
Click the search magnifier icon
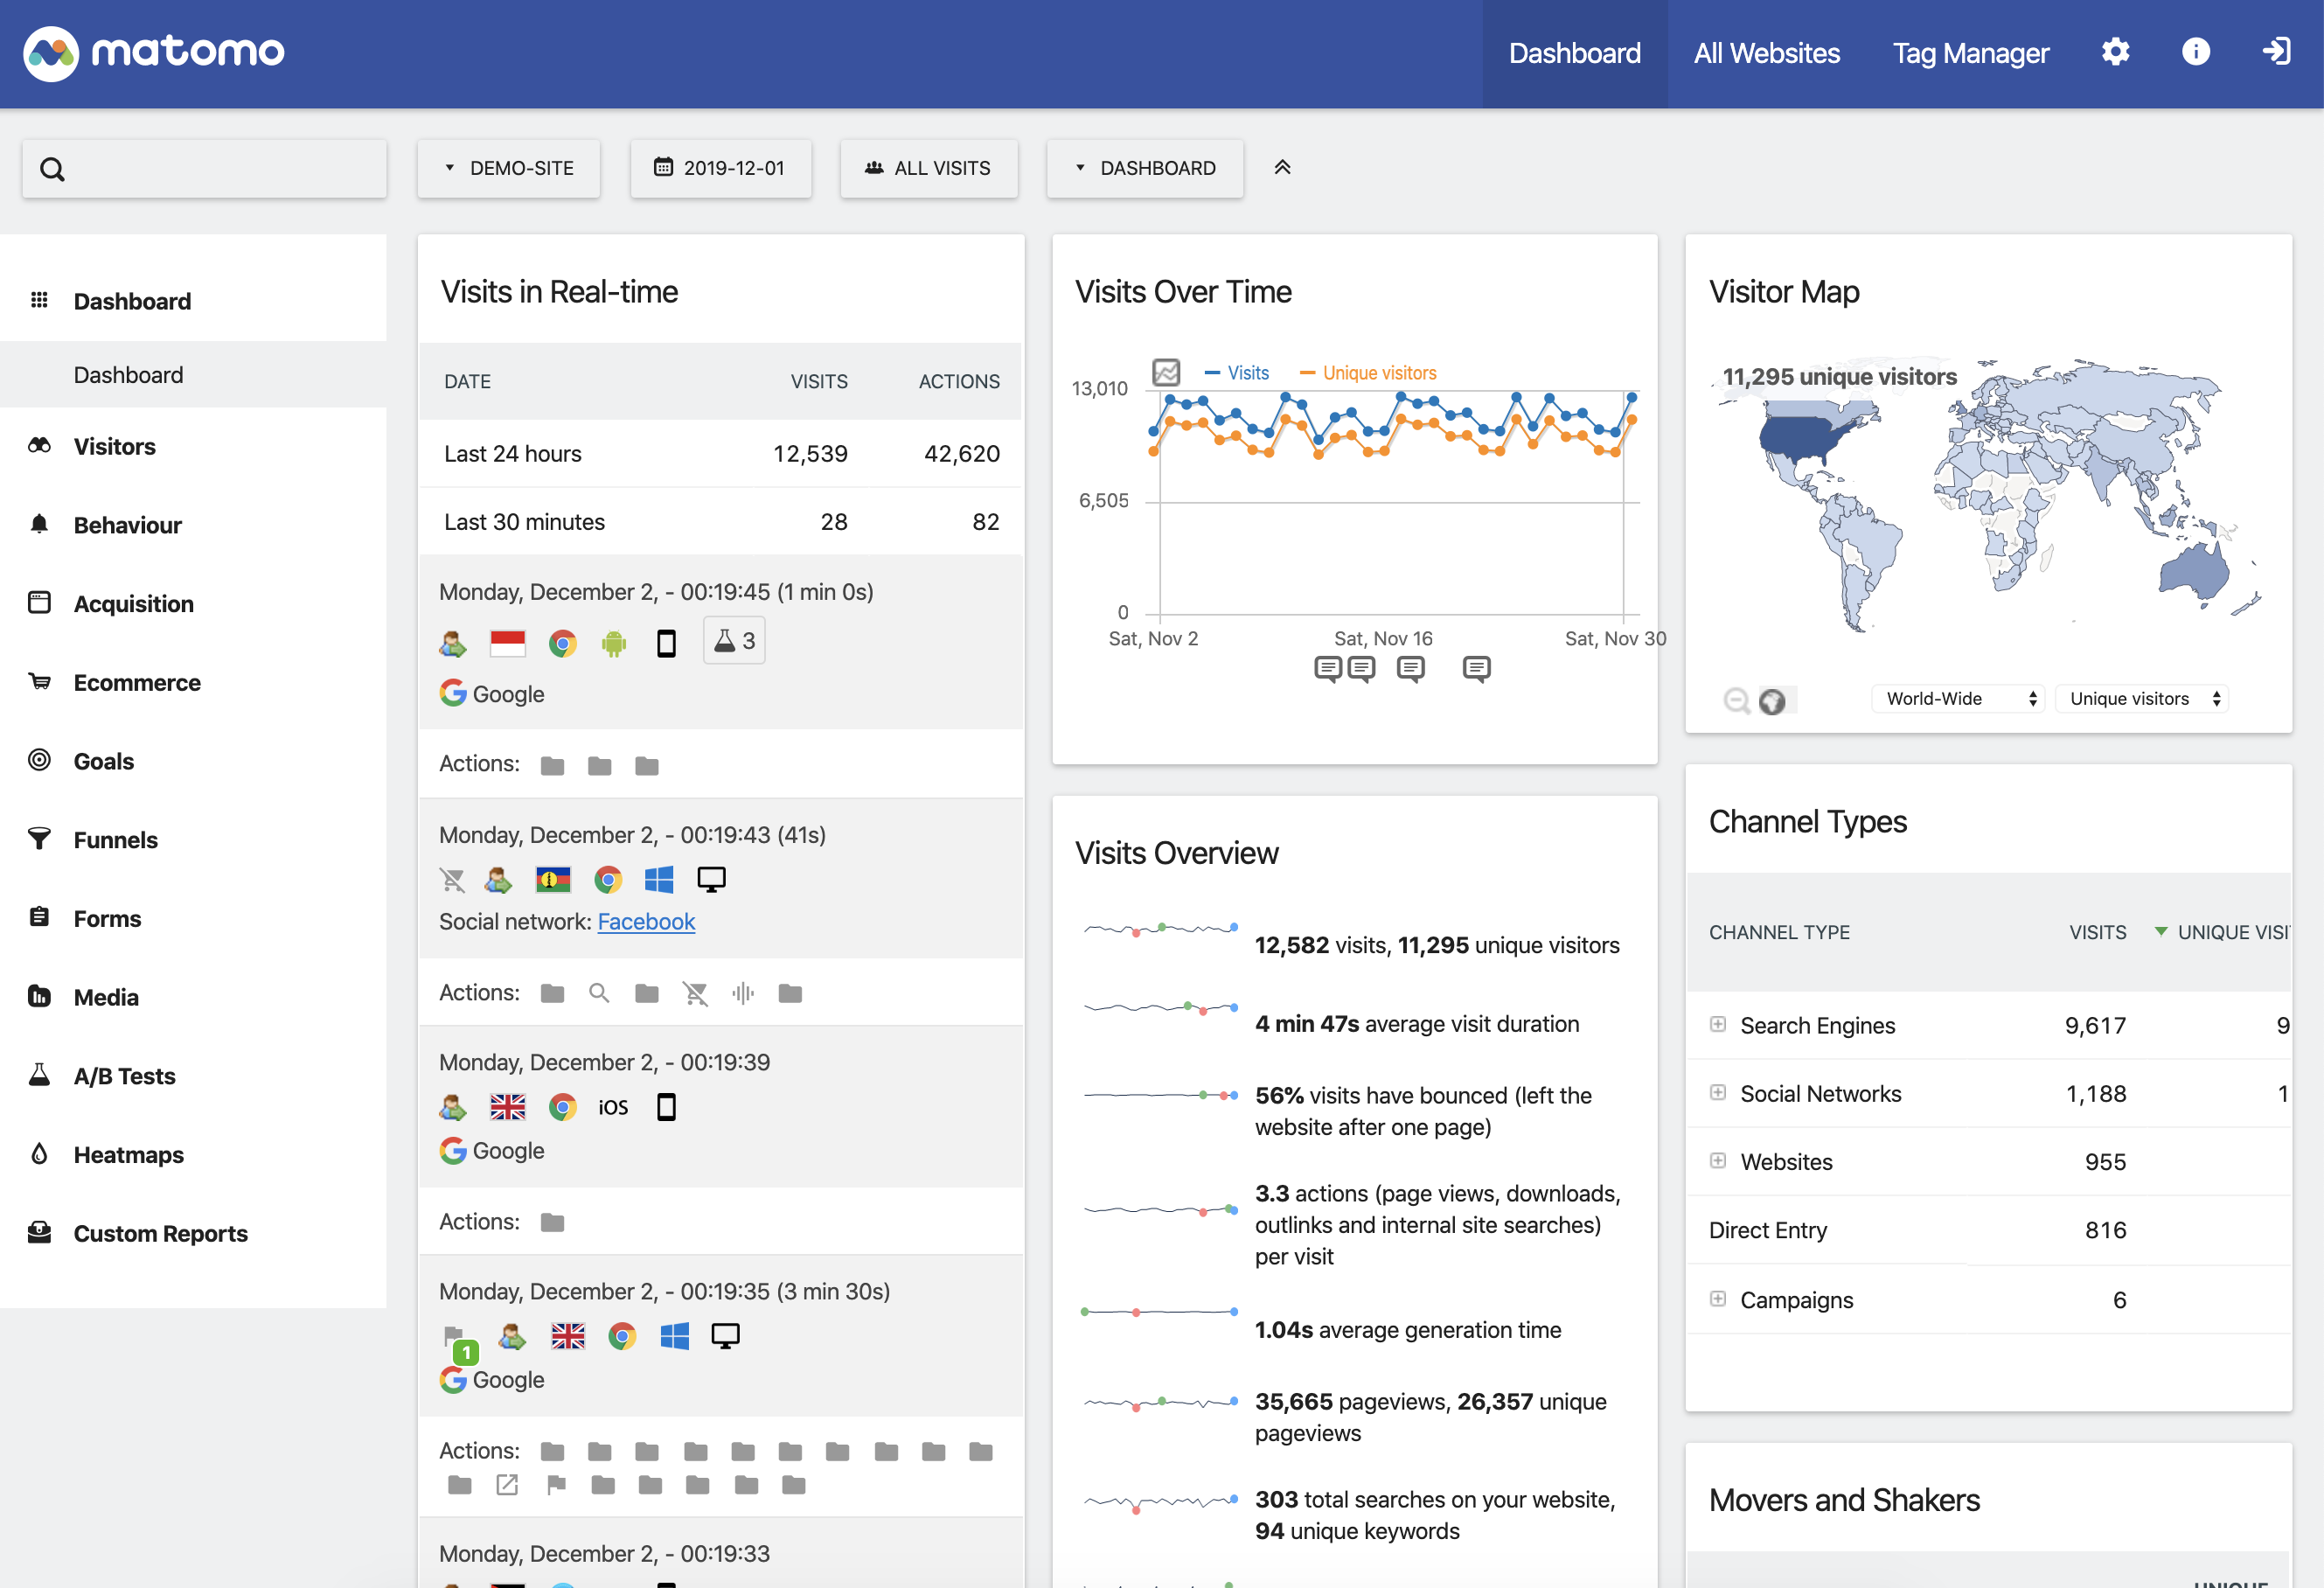click(52, 168)
